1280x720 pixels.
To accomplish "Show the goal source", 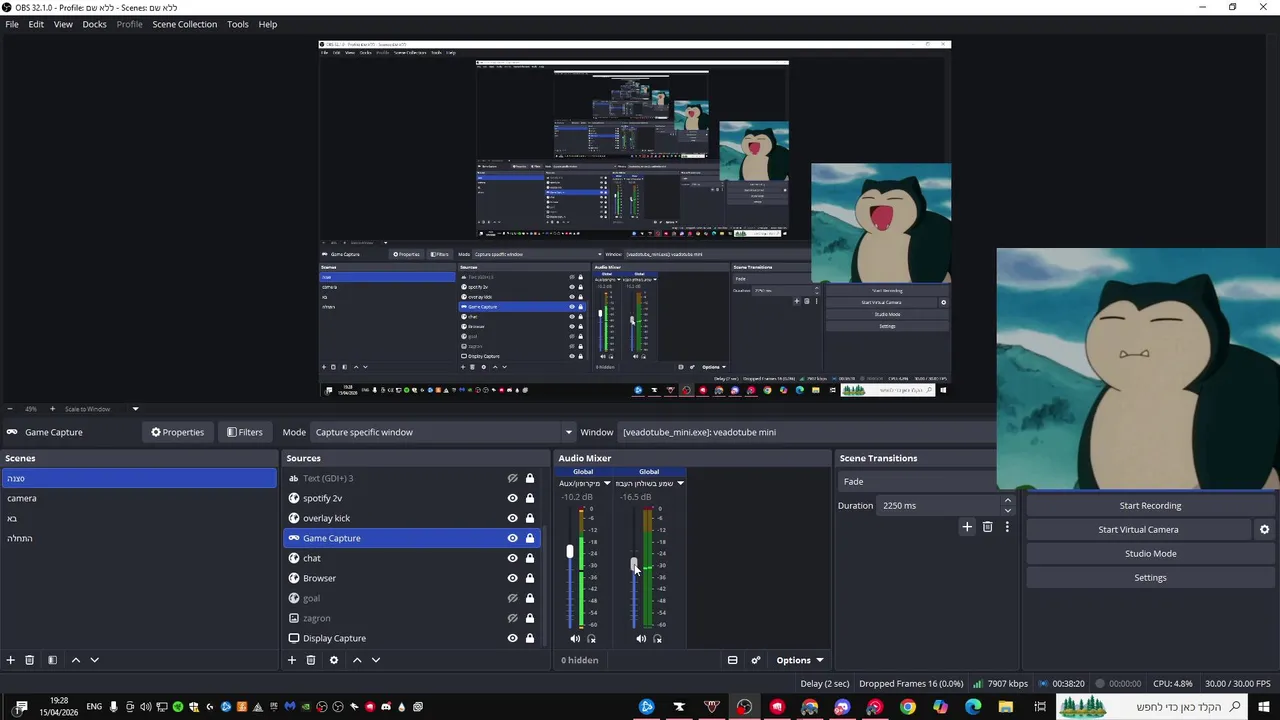I will tap(512, 598).
